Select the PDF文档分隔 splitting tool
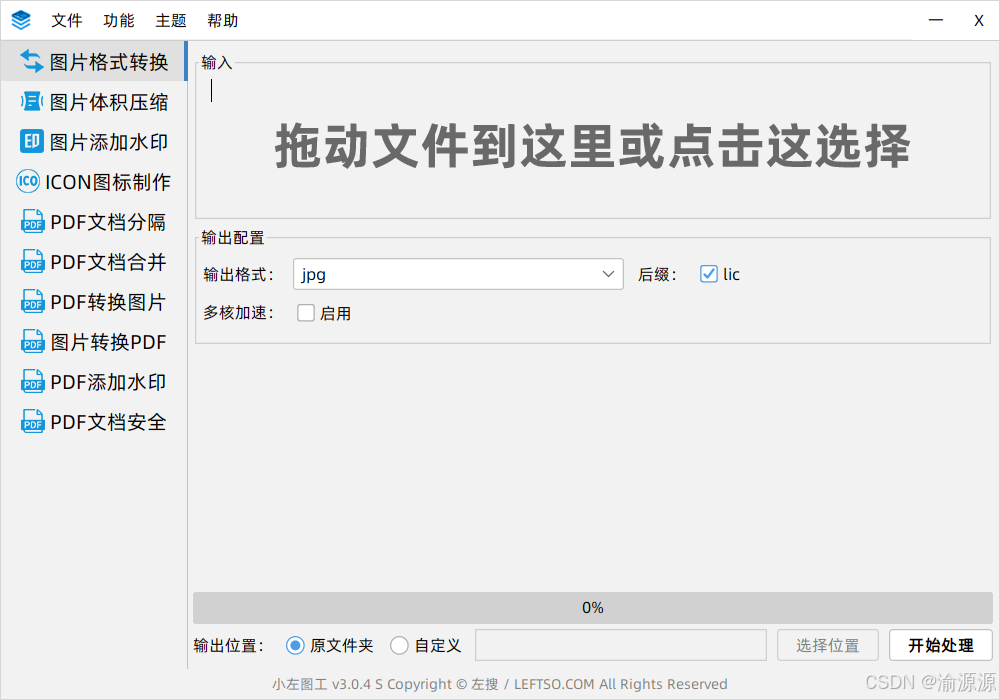Image resolution: width=1000 pixels, height=700 pixels. pyautogui.click(x=93, y=221)
